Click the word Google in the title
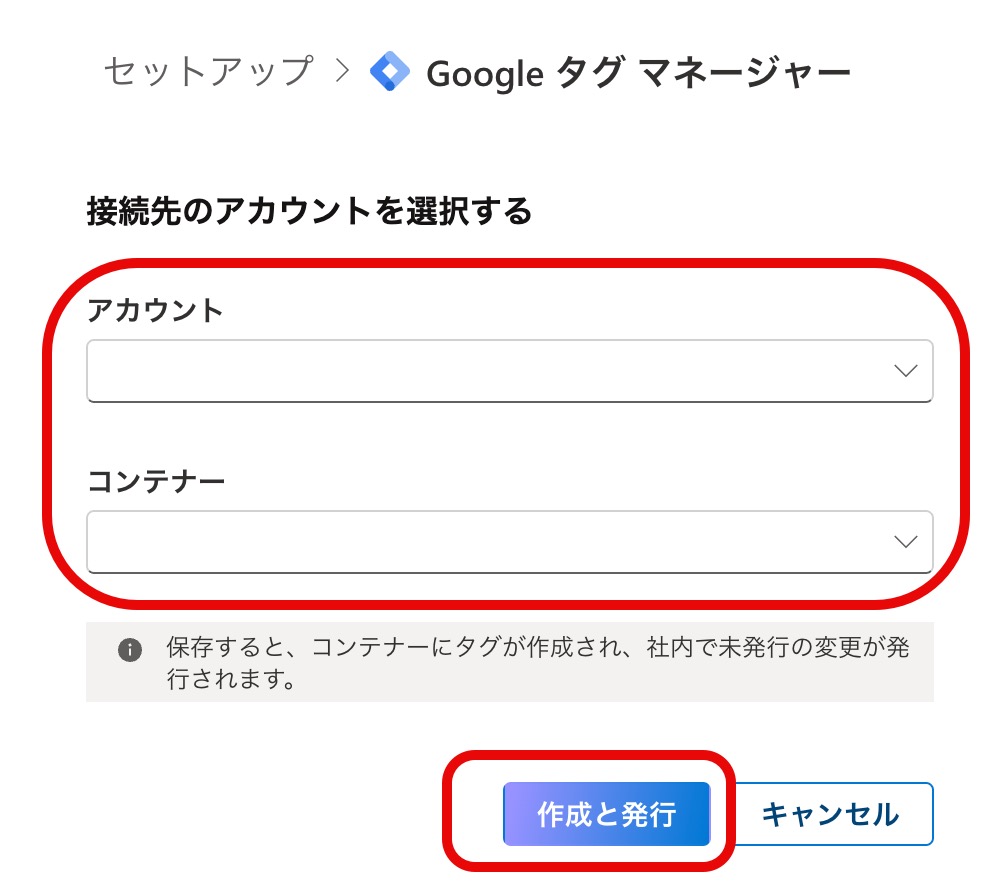Viewport: 984px width, 890px height. pyautogui.click(x=484, y=73)
